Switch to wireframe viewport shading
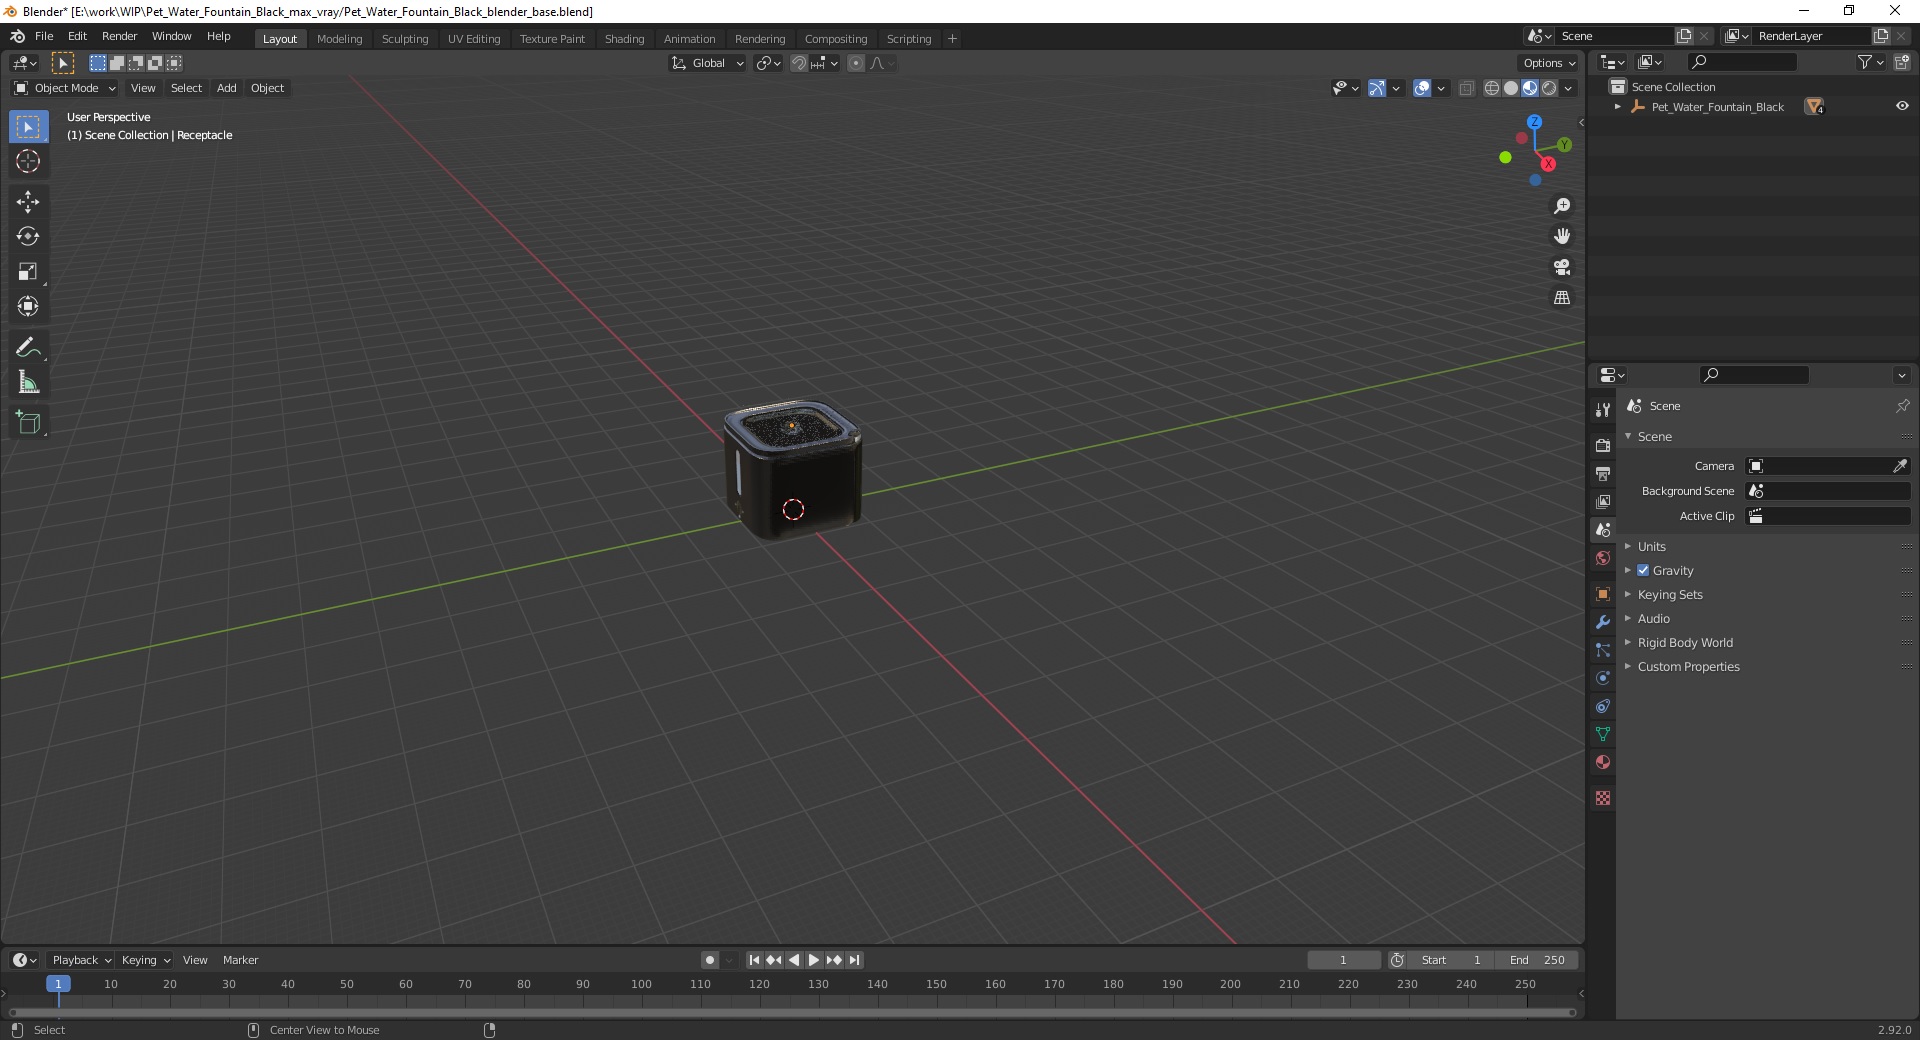 (1492, 88)
